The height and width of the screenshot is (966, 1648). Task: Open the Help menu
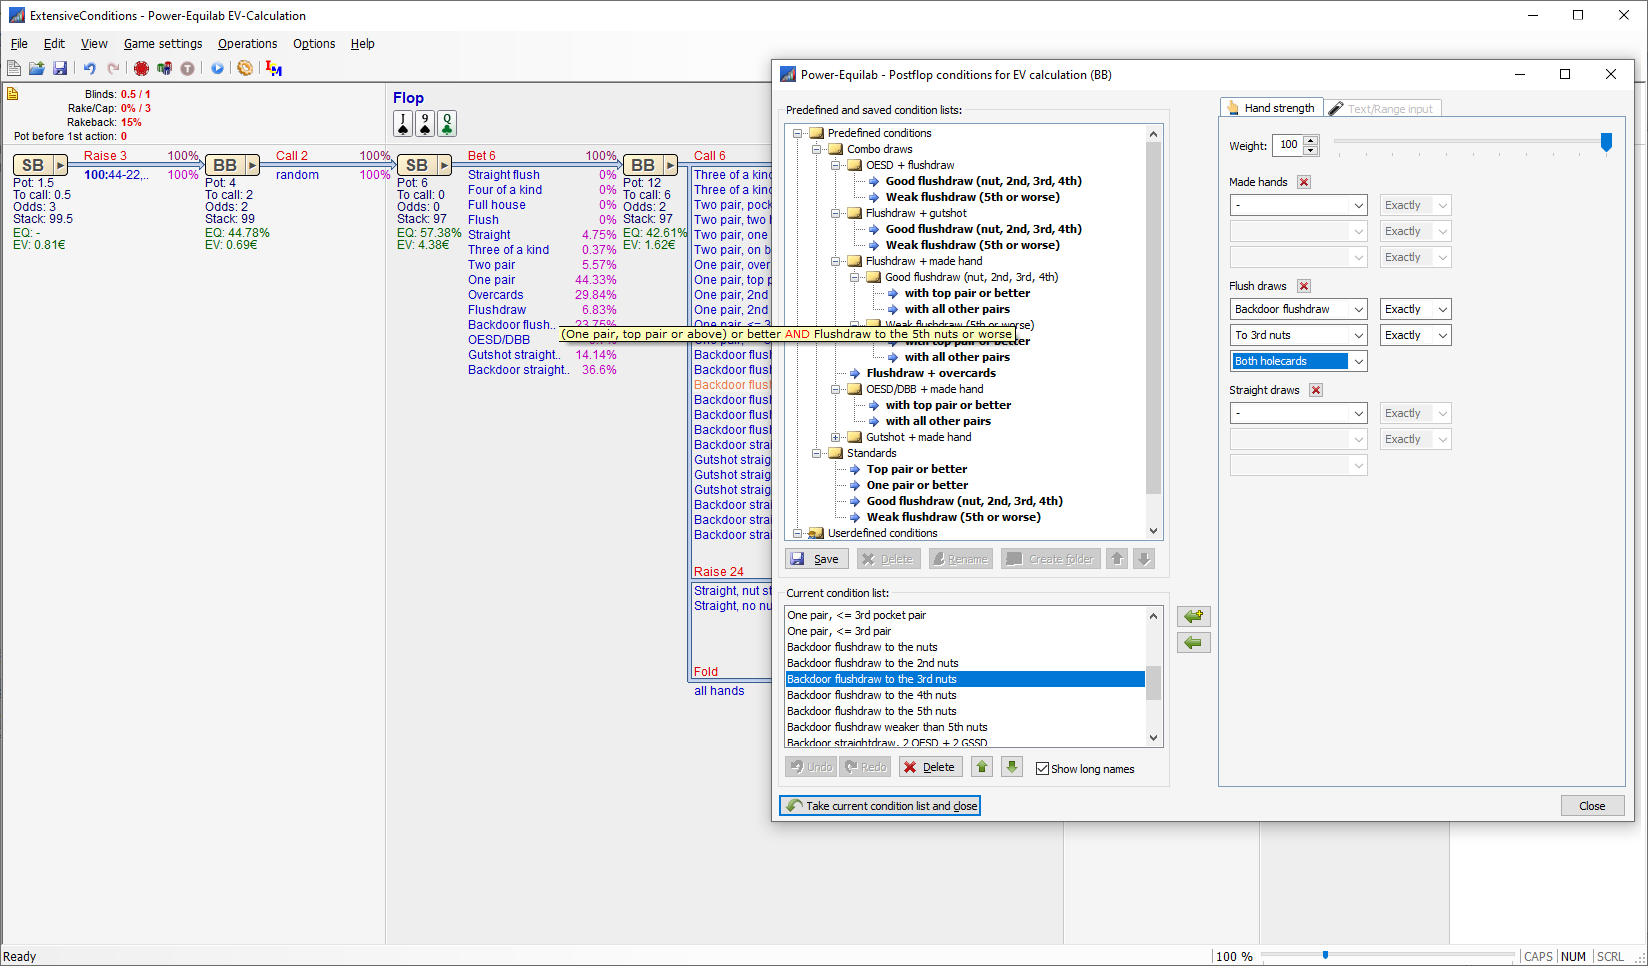[x=362, y=44]
